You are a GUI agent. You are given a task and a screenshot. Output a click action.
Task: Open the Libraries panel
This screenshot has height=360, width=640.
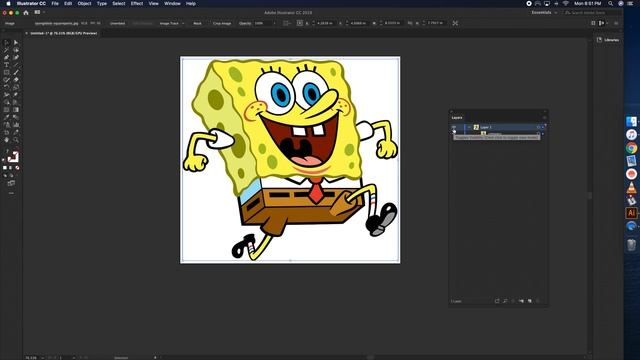point(608,40)
